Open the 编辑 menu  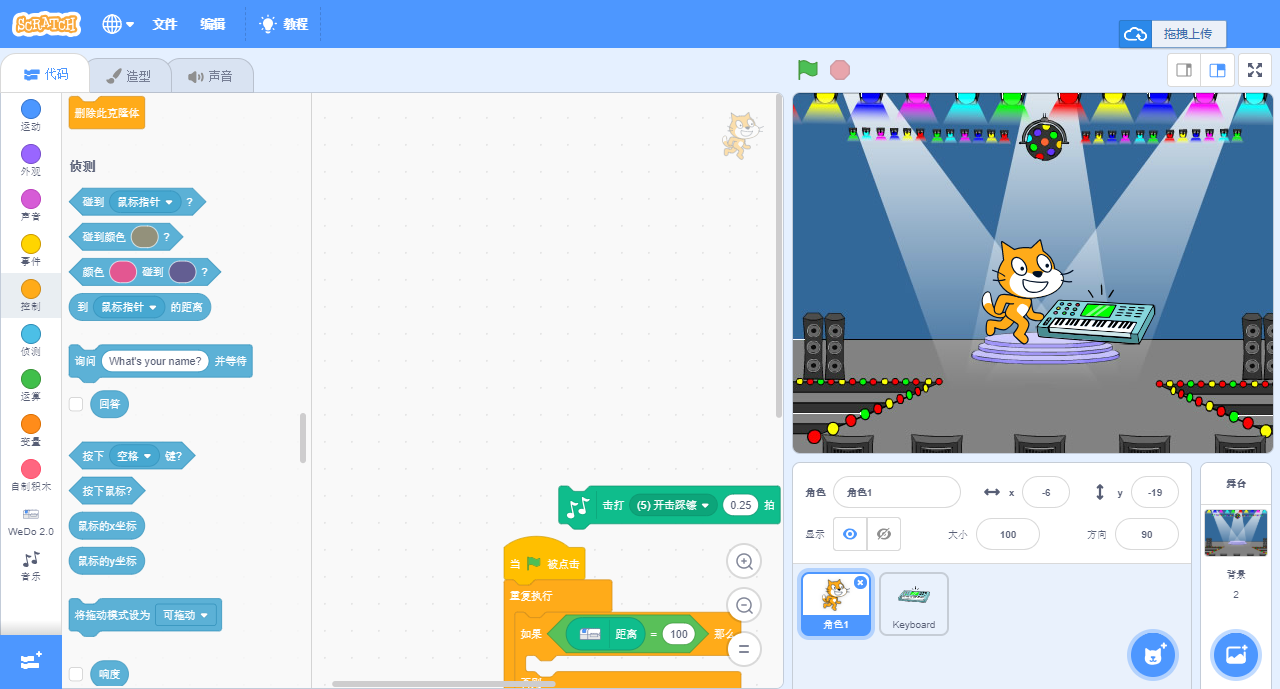tap(212, 24)
